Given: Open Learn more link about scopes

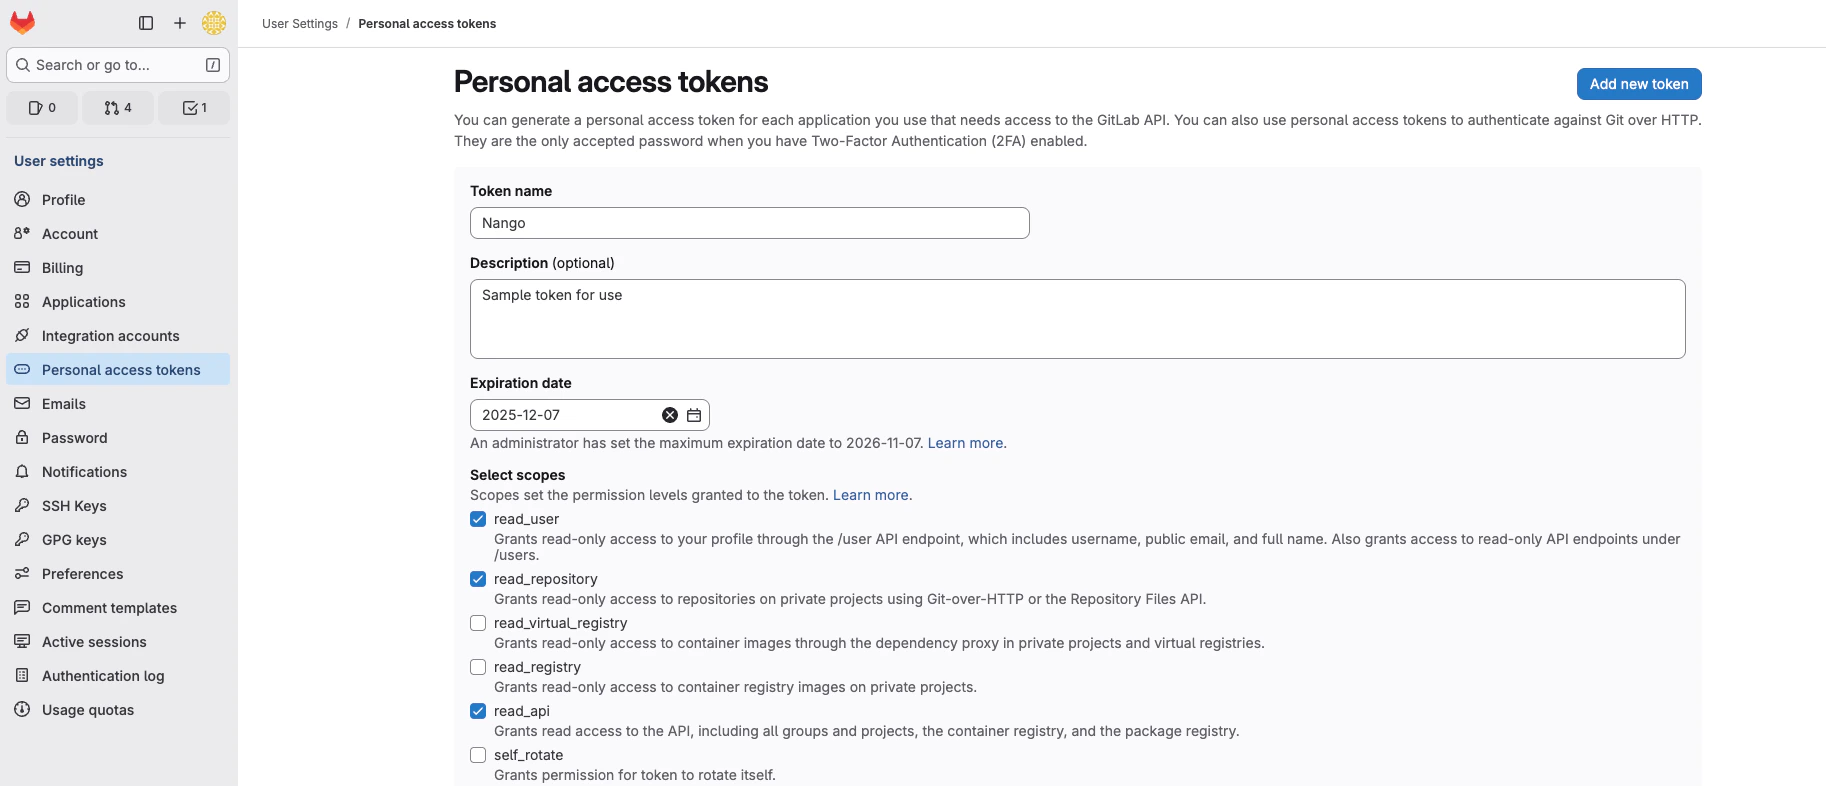Looking at the screenshot, I should pos(870,495).
